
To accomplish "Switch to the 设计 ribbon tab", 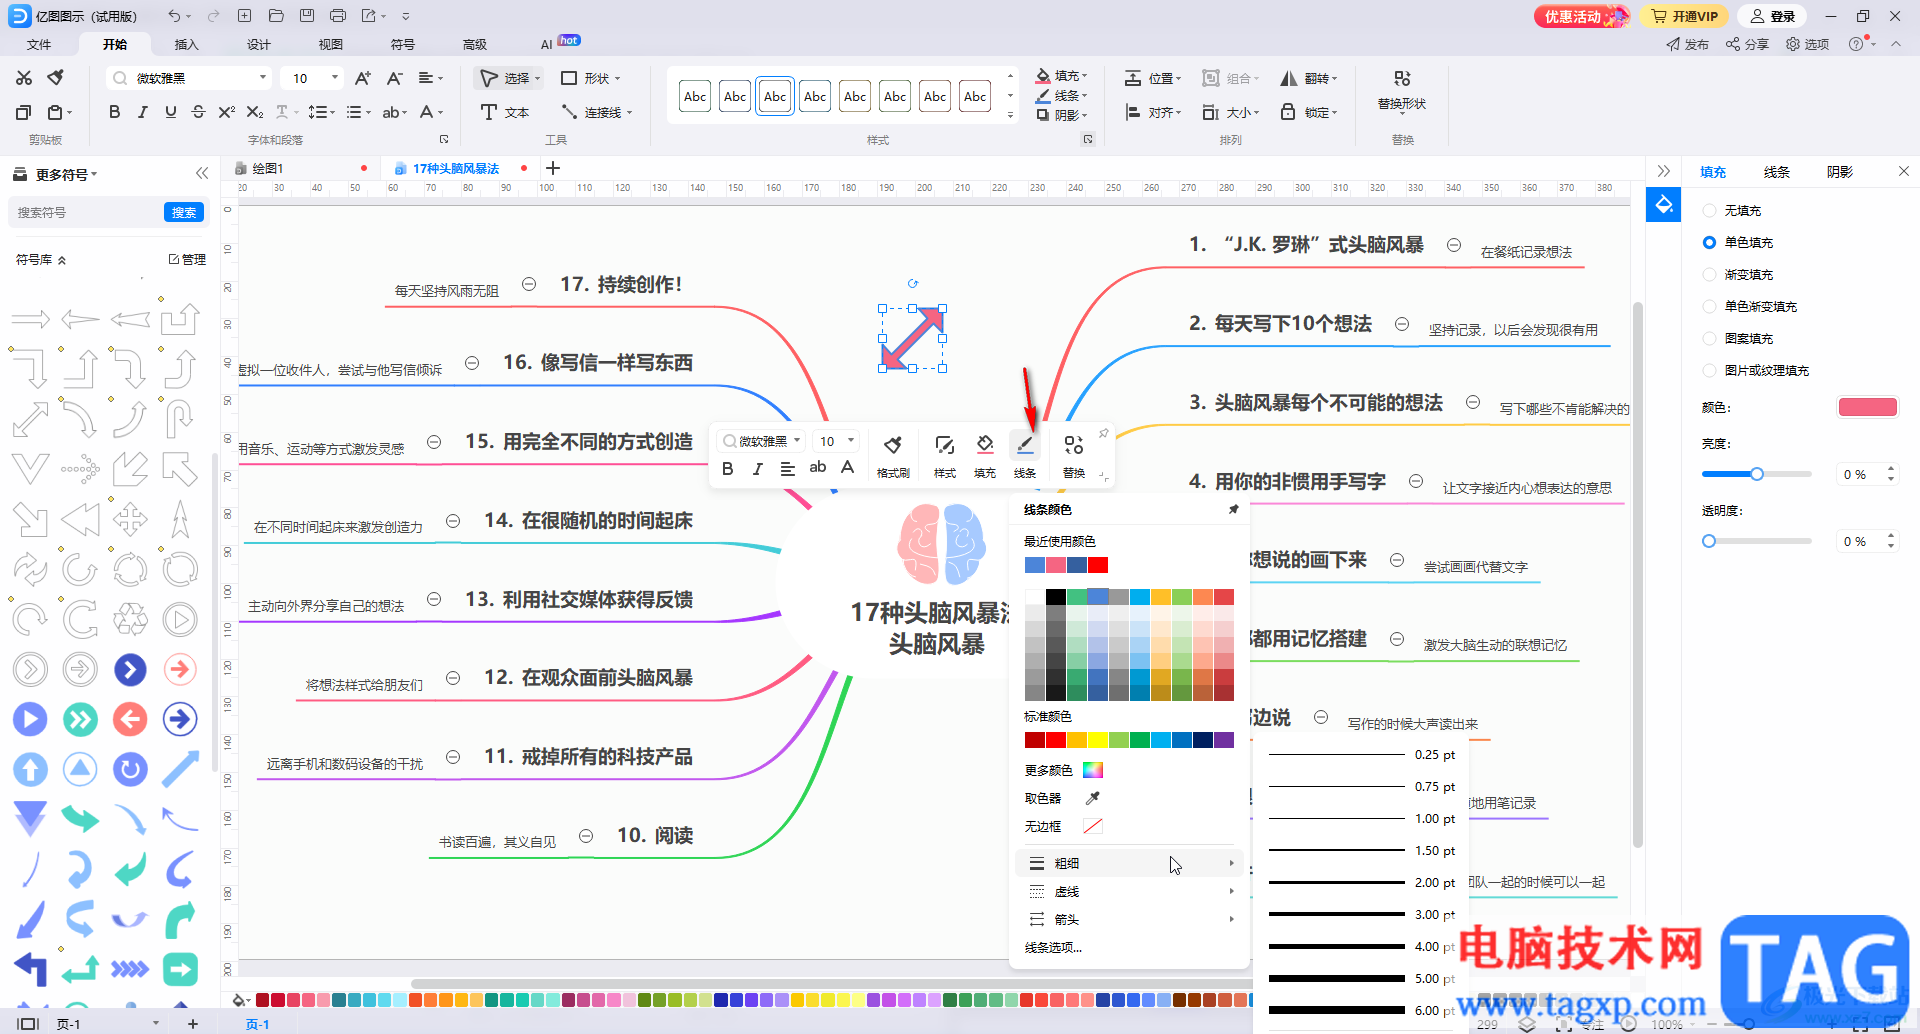I will tap(259, 44).
